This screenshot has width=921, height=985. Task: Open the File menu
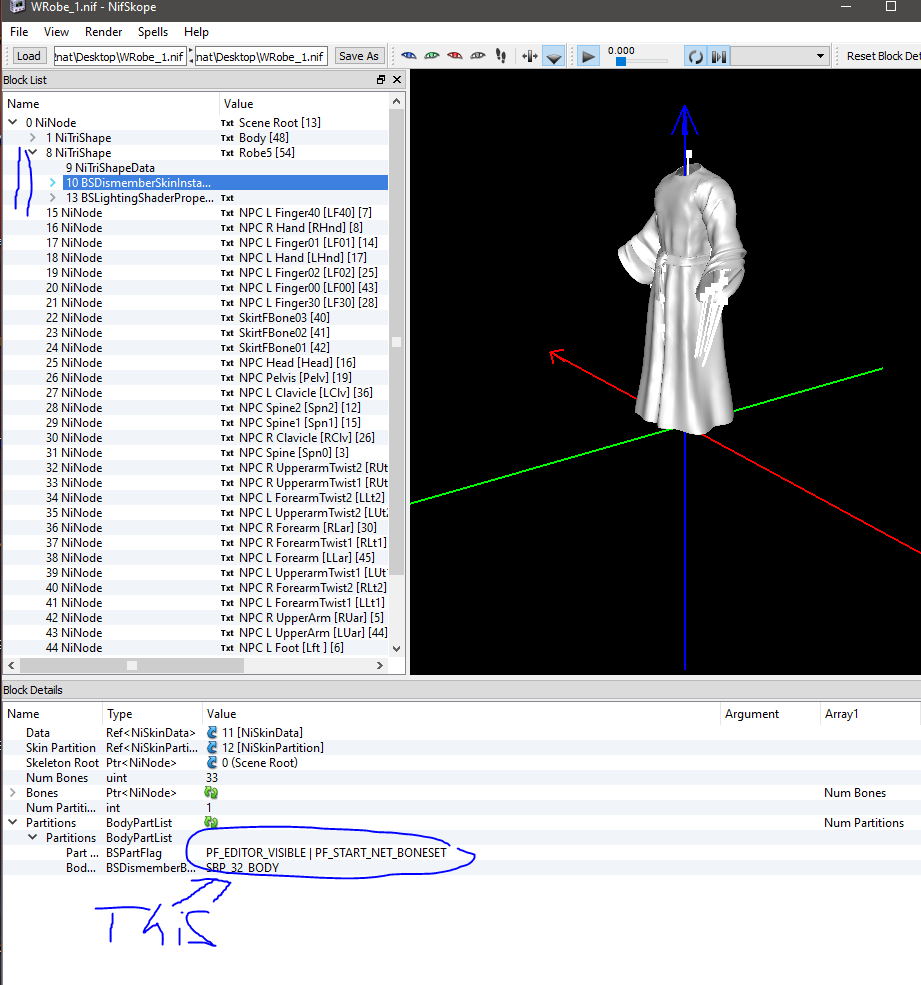[19, 31]
